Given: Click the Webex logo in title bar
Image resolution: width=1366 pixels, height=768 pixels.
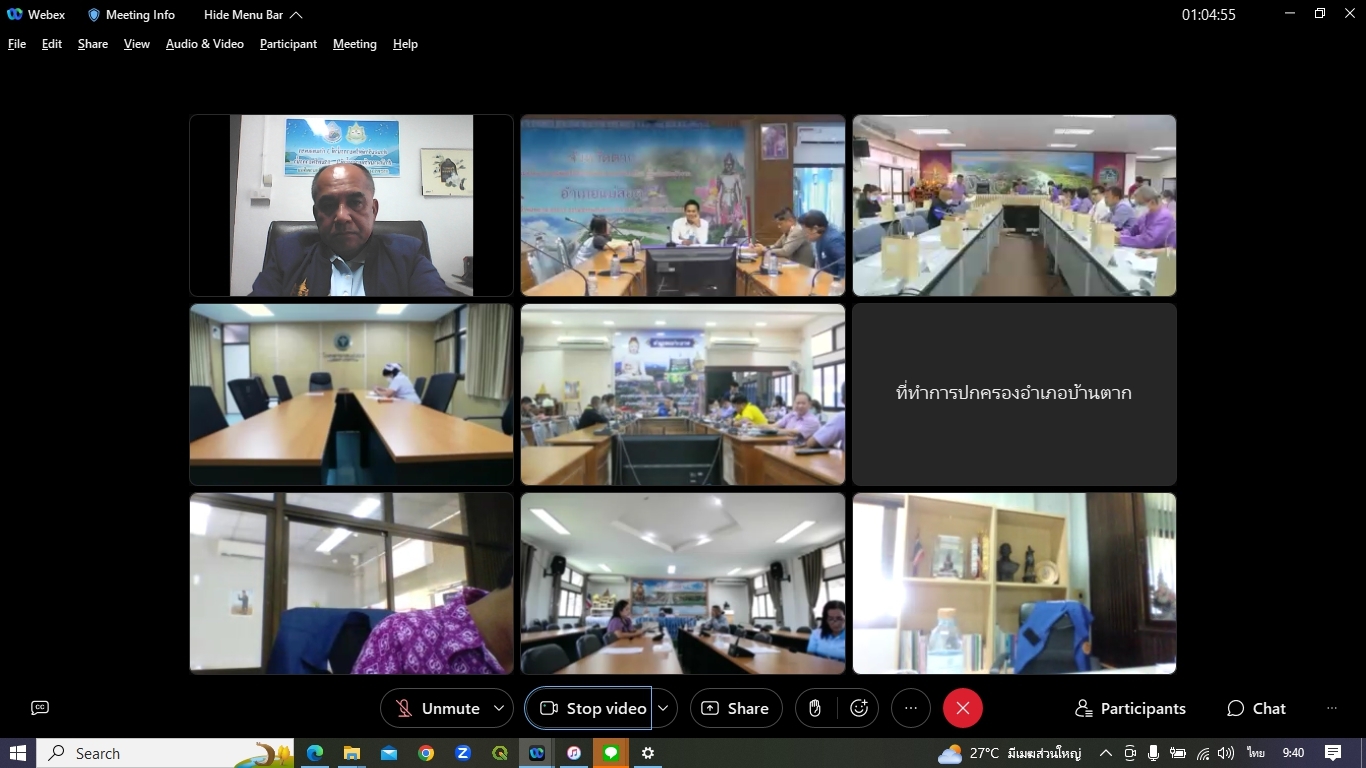Looking at the screenshot, I should [x=15, y=15].
